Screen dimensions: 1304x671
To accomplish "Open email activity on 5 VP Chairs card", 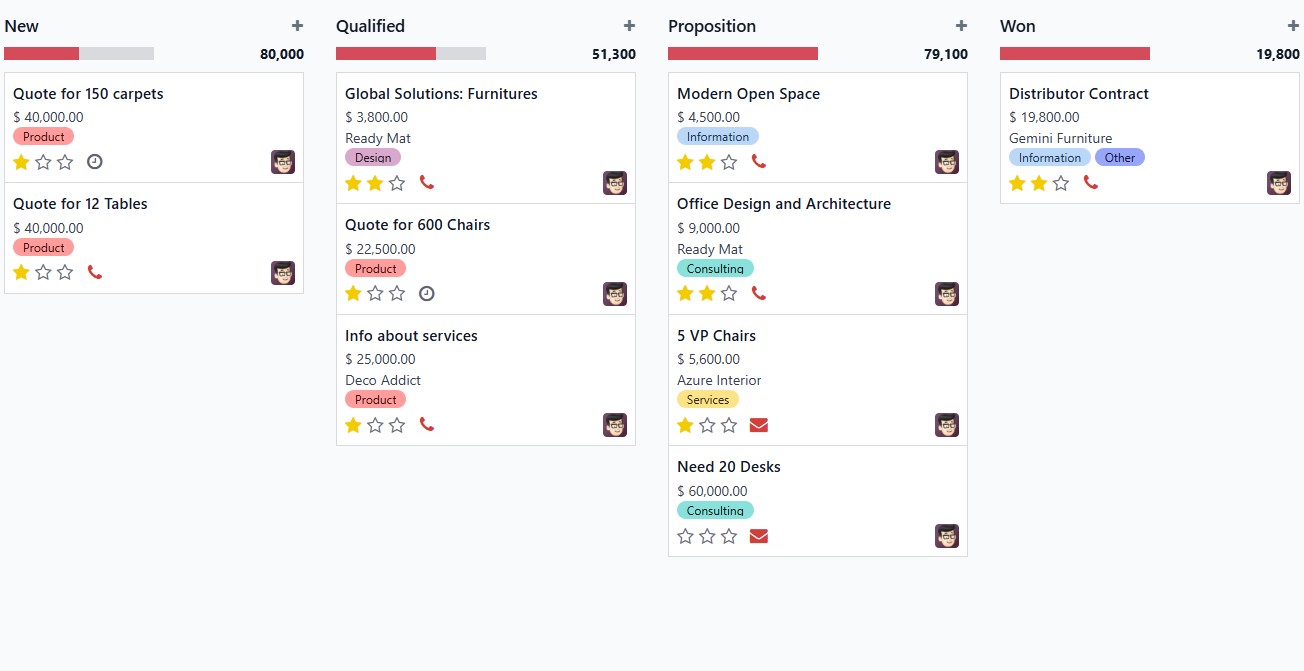I will 759,425.
